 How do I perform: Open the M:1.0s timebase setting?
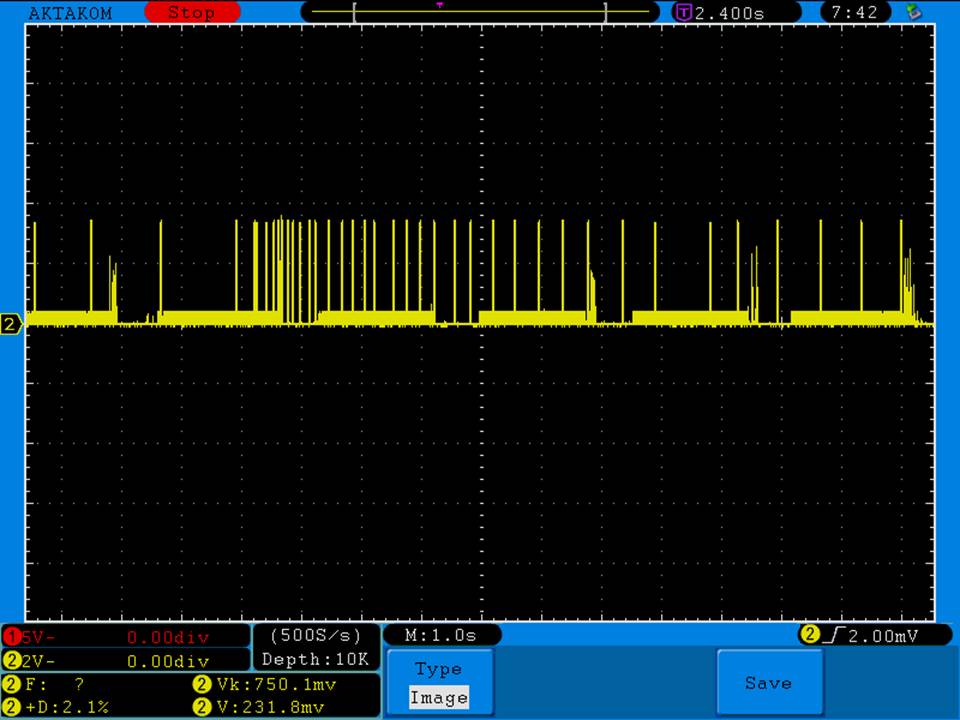click(x=442, y=635)
